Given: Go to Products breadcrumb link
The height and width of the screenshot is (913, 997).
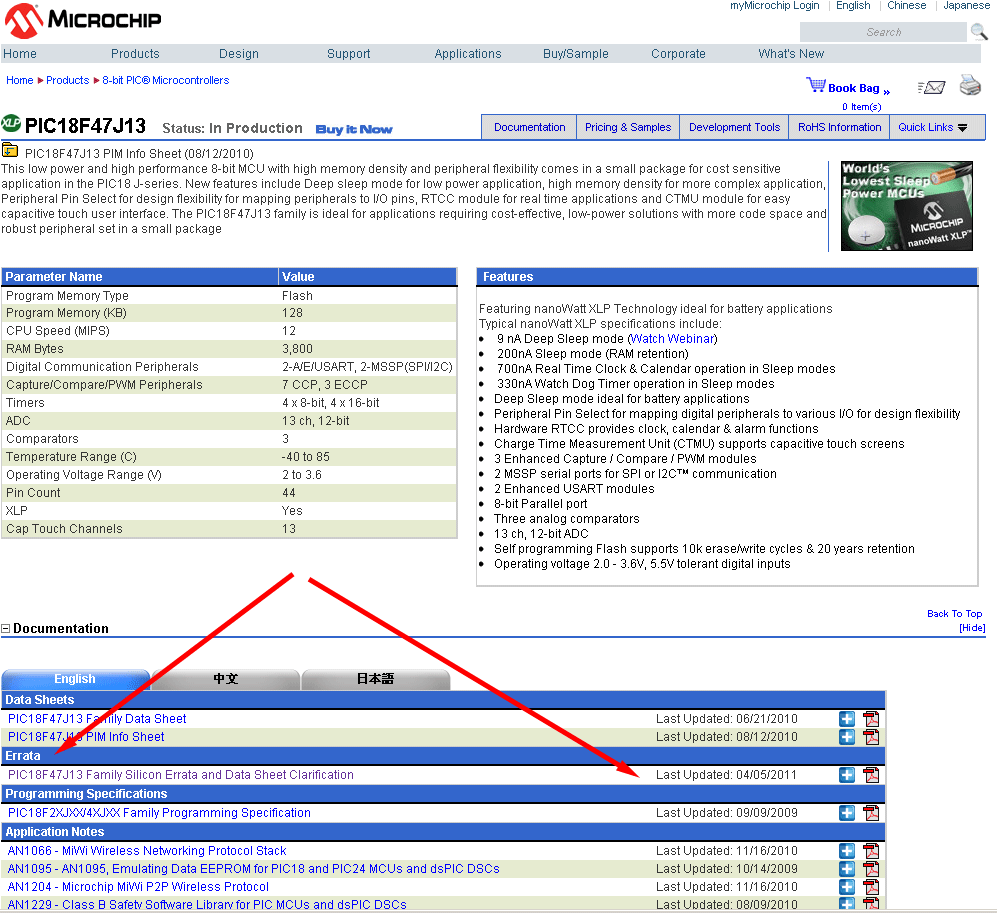Looking at the screenshot, I should (x=67, y=80).
